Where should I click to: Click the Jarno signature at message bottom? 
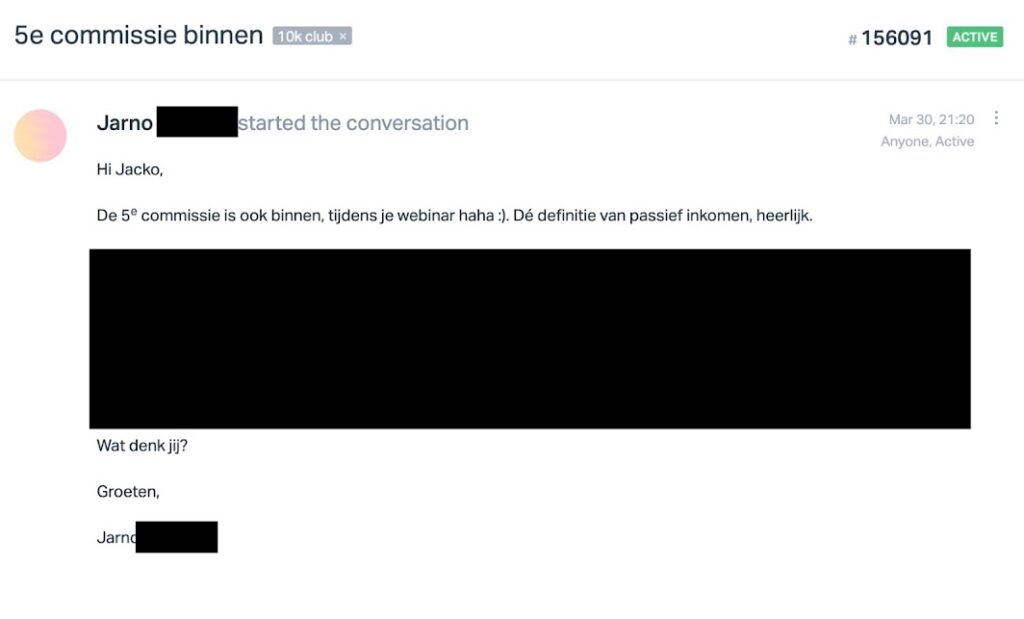point(116,537)
